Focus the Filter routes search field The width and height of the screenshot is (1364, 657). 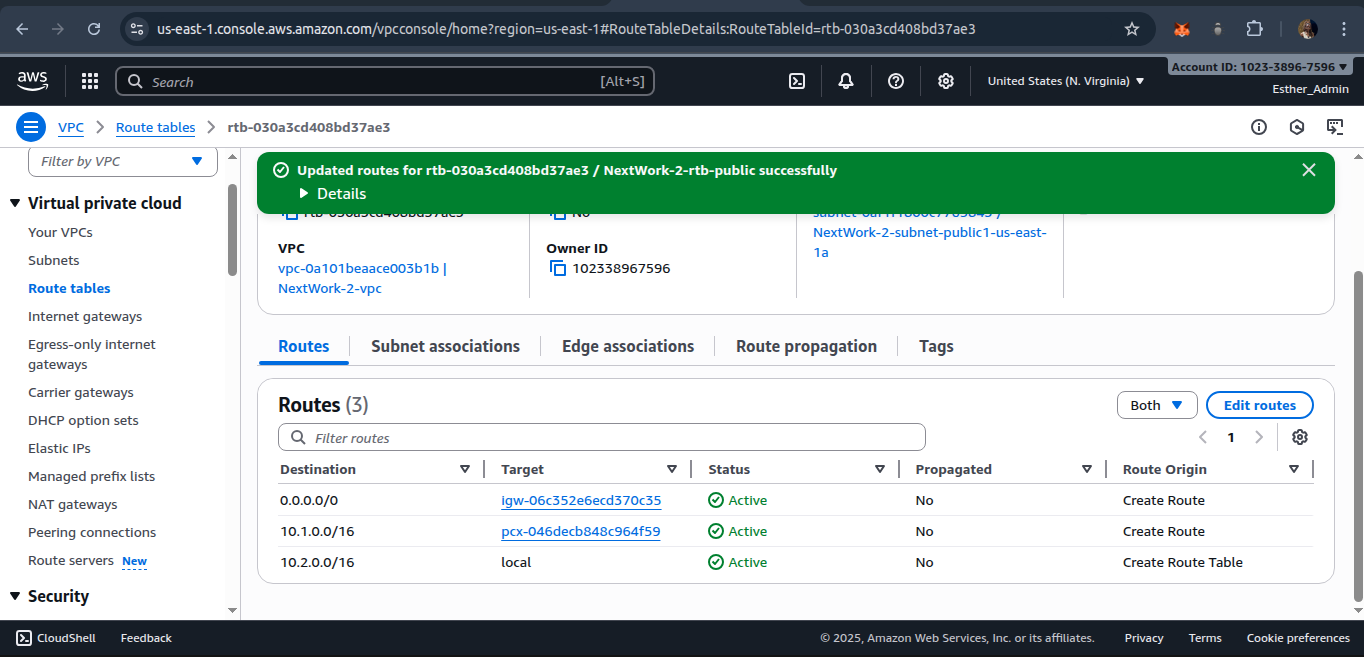(x=602, y=437)
